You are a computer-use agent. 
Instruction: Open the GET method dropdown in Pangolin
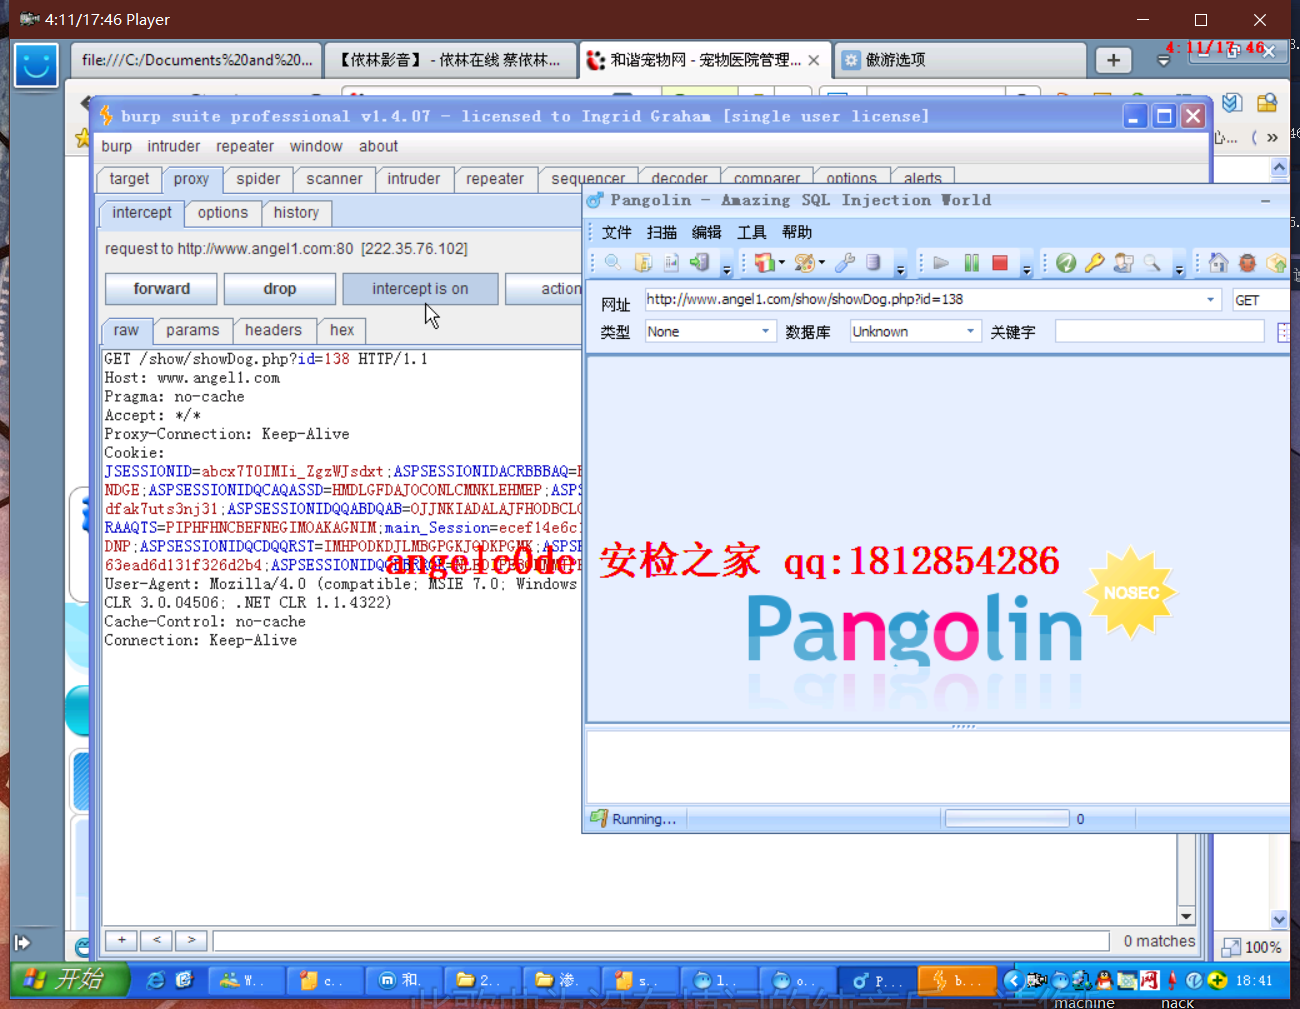coord(1260,300)
